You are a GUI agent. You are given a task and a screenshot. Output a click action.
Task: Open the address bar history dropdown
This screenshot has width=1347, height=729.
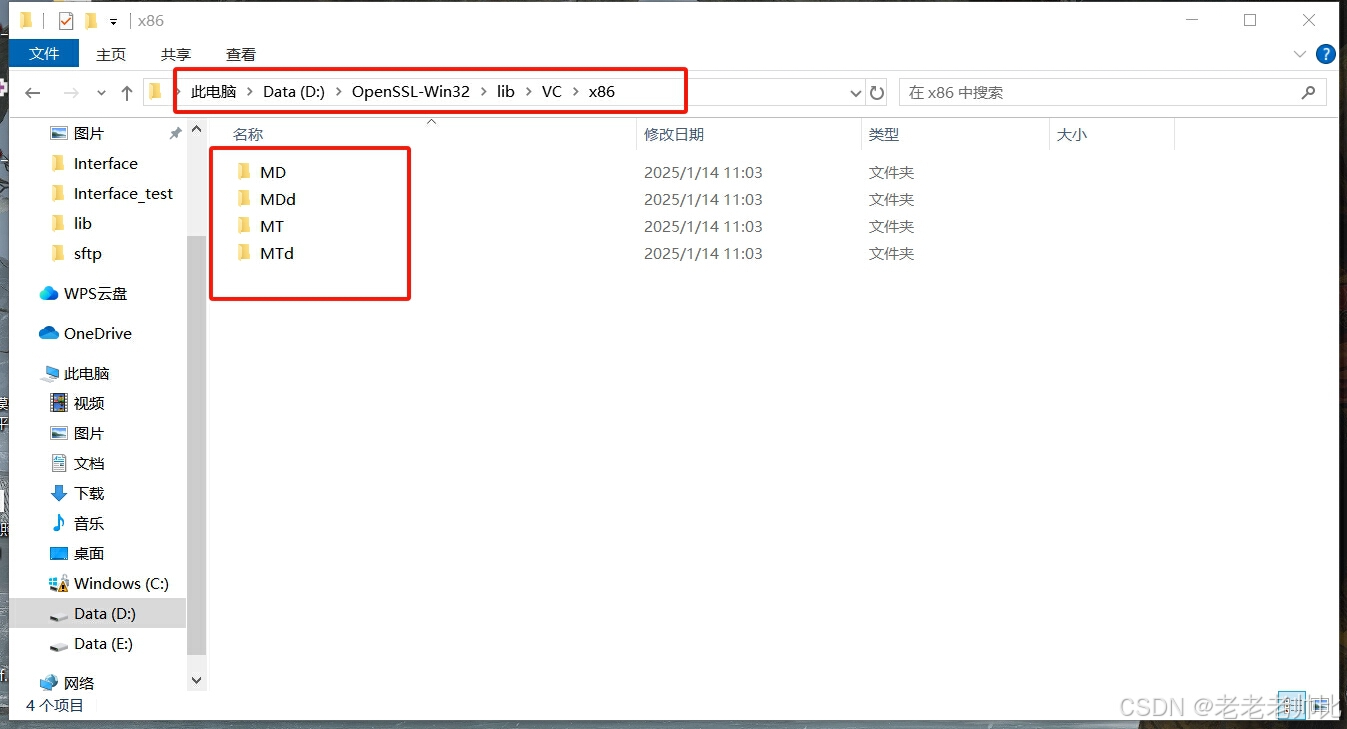(855, 92)
